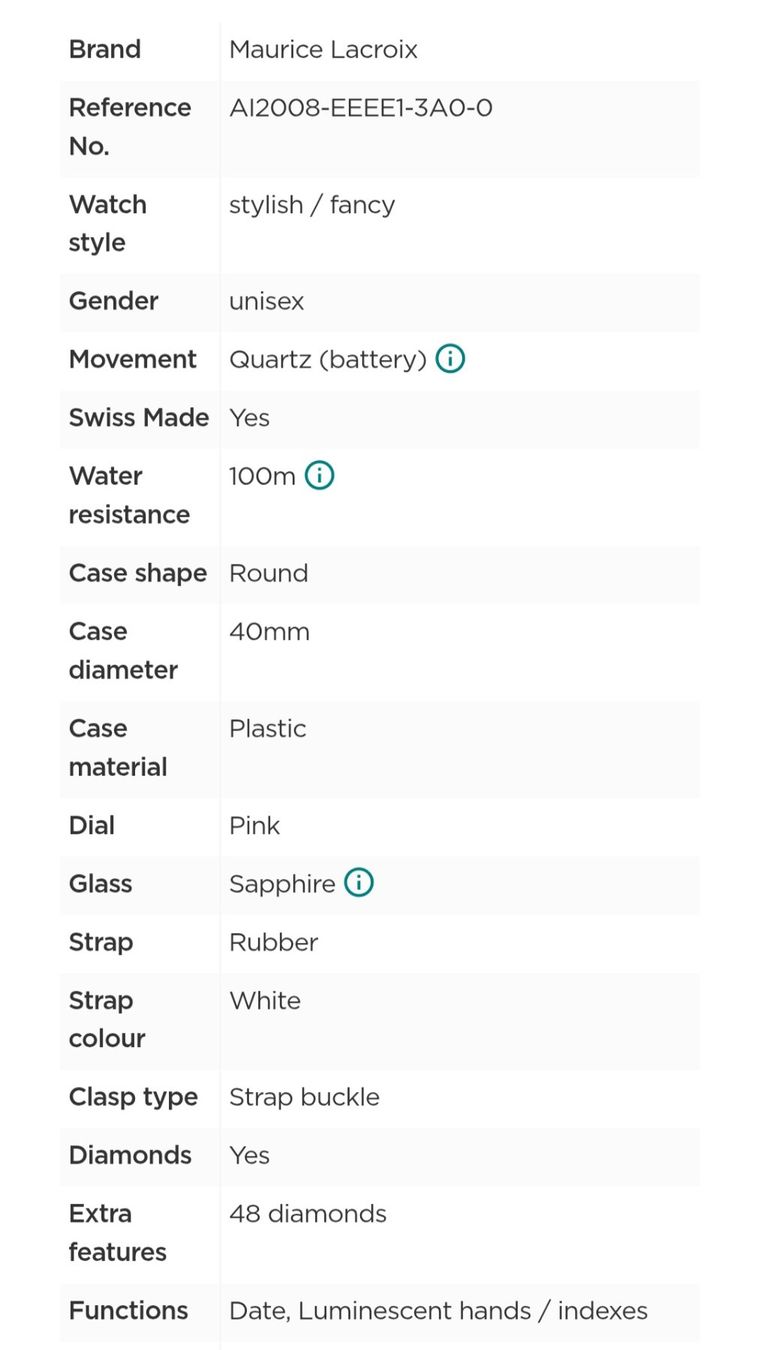Select the White strap colour value
The image size is (759, 1350).
tap(265, 1000)
